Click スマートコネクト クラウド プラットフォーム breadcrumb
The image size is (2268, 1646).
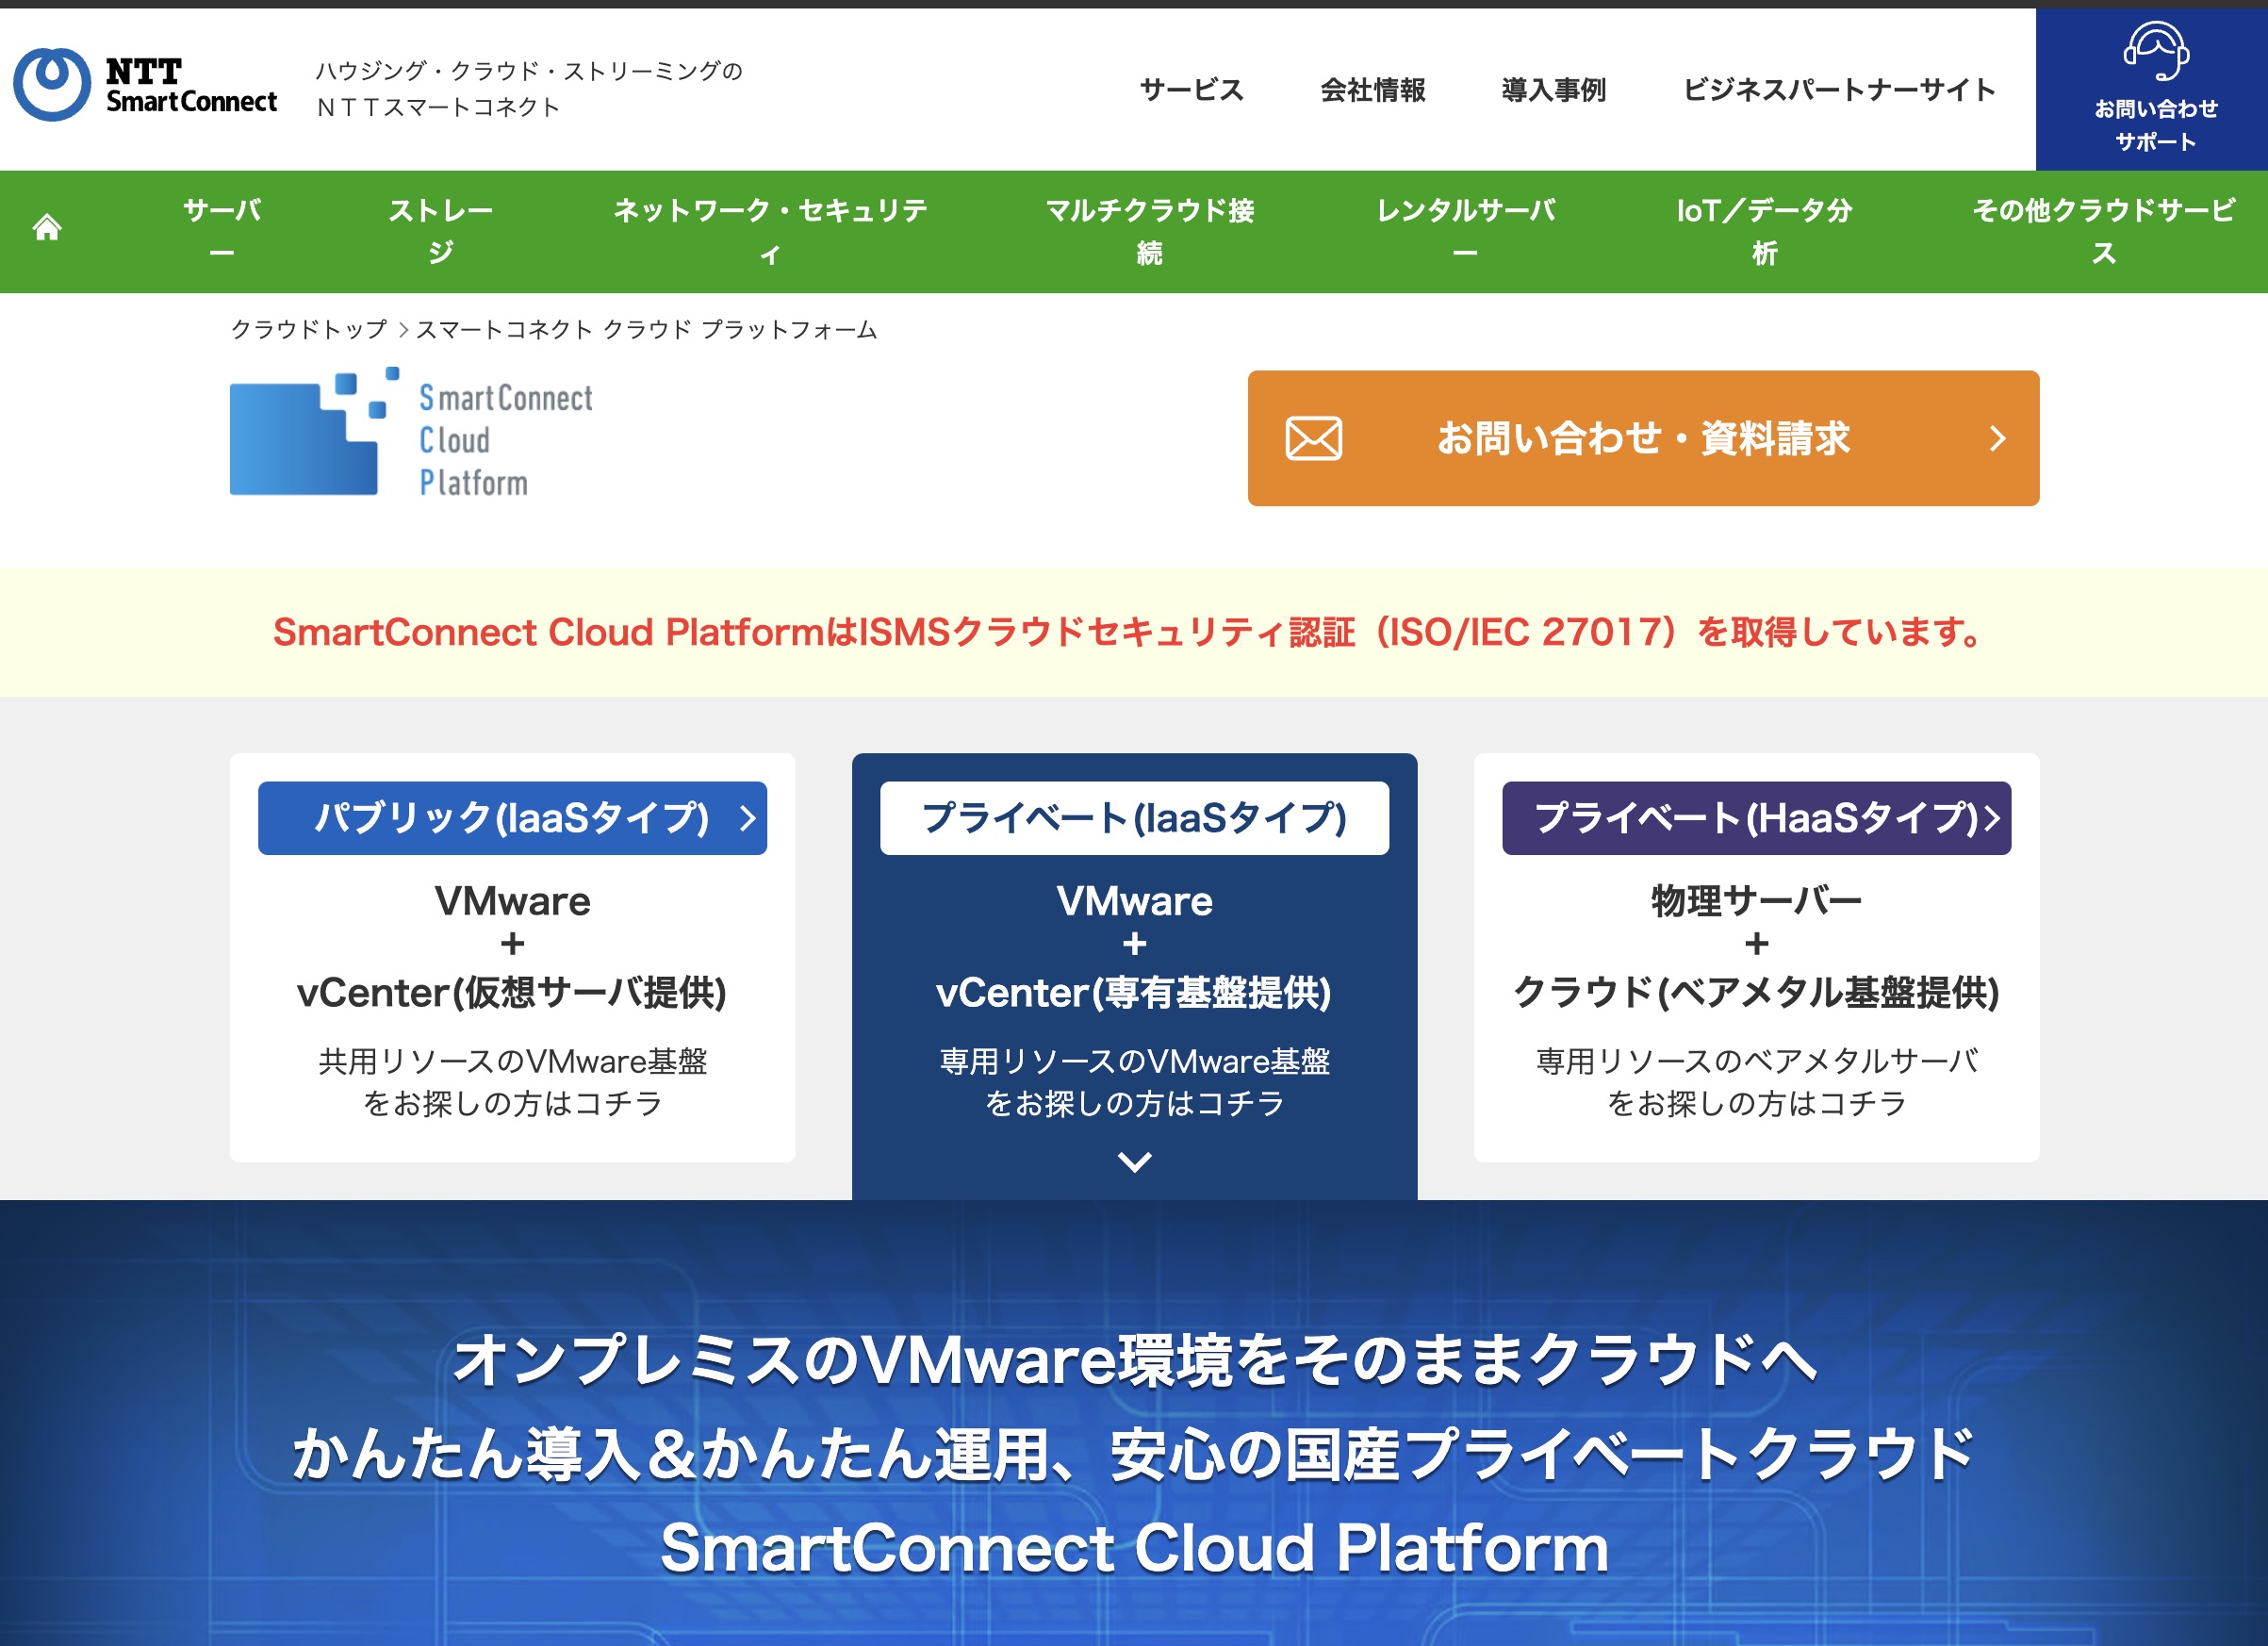pyautogui.click(x=646, y=329)
